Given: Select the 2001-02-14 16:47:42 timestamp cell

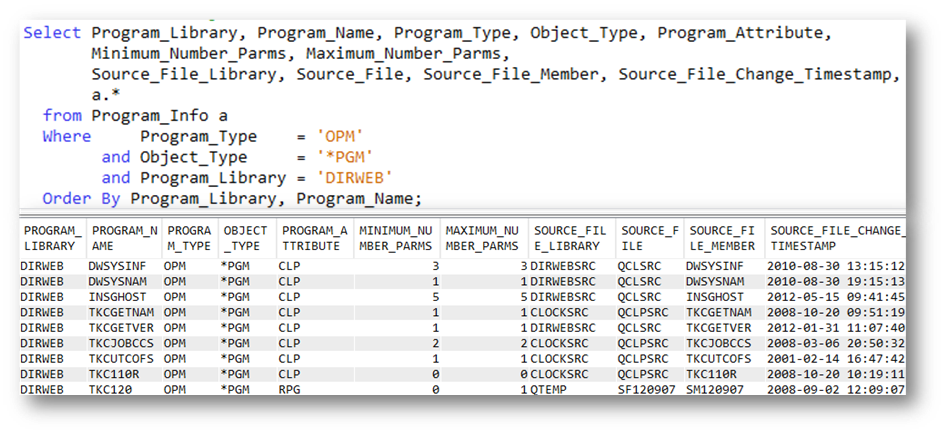Looking at the screenshot, I should click(835, 357).
